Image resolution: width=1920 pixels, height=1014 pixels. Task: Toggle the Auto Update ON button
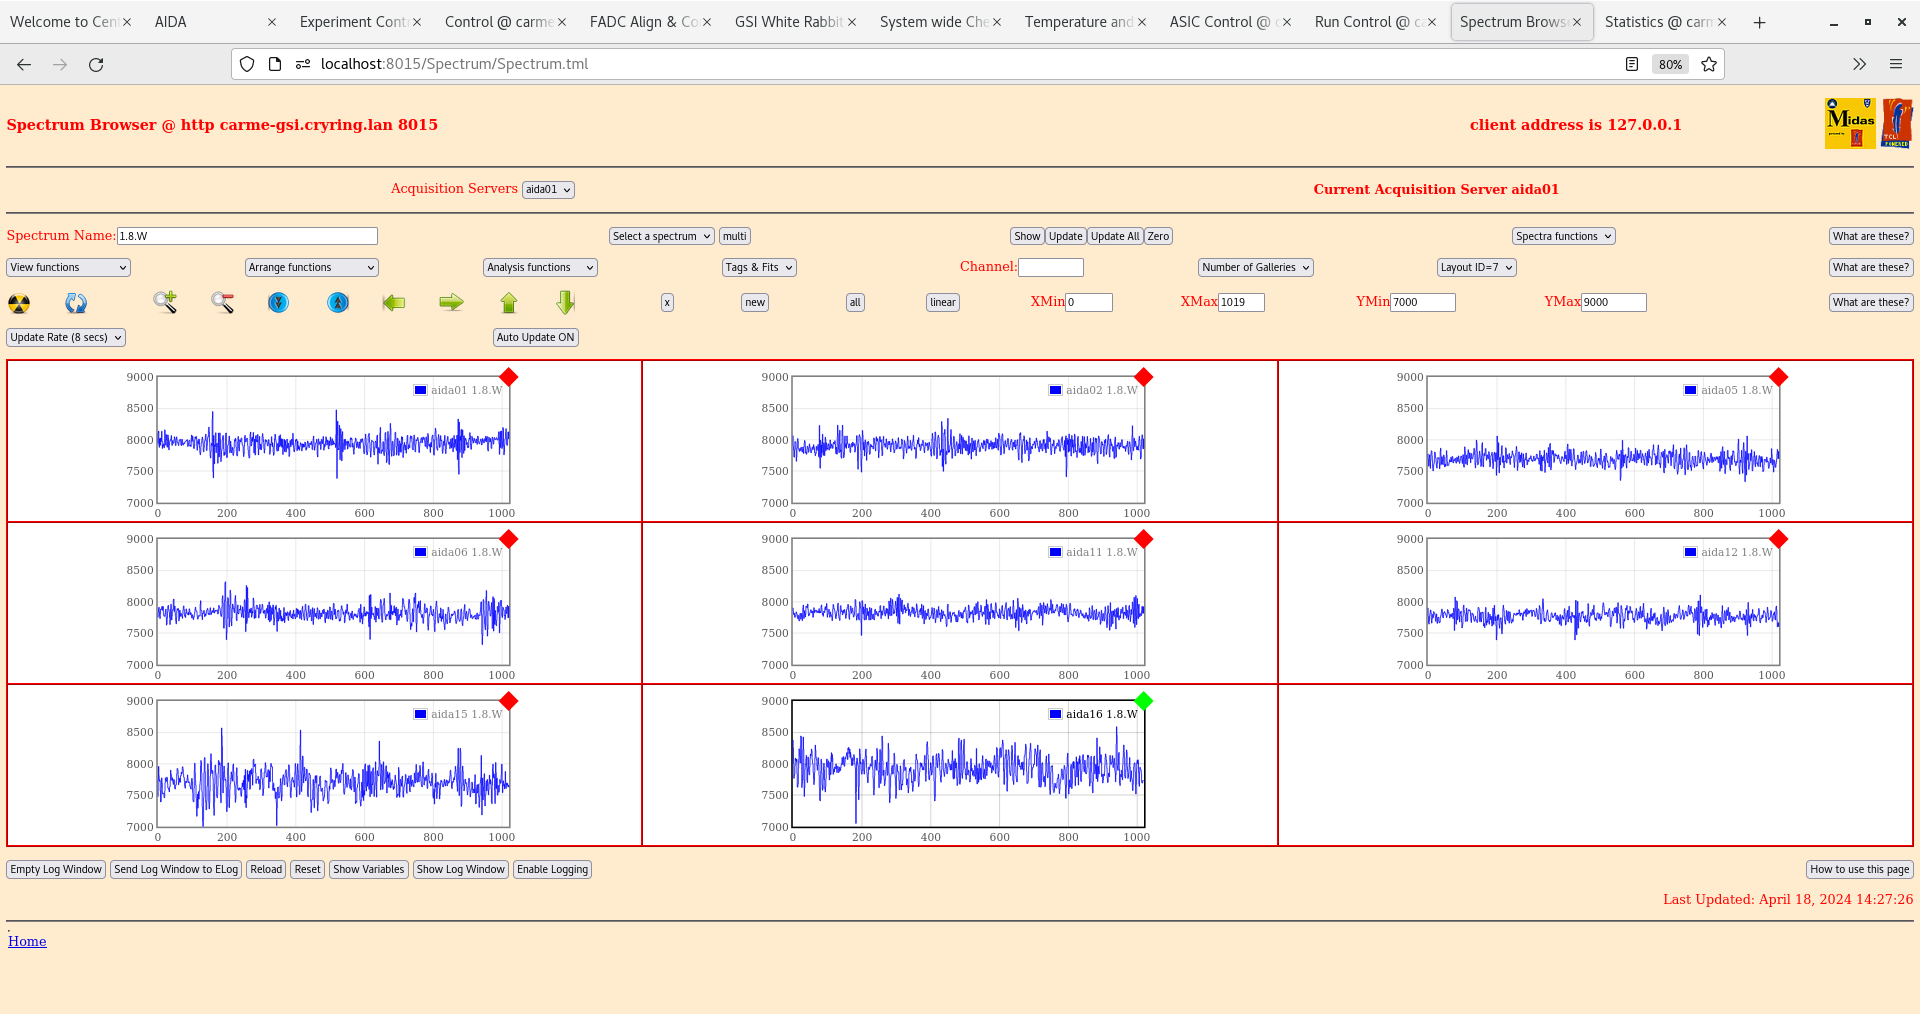coord(535,337)
